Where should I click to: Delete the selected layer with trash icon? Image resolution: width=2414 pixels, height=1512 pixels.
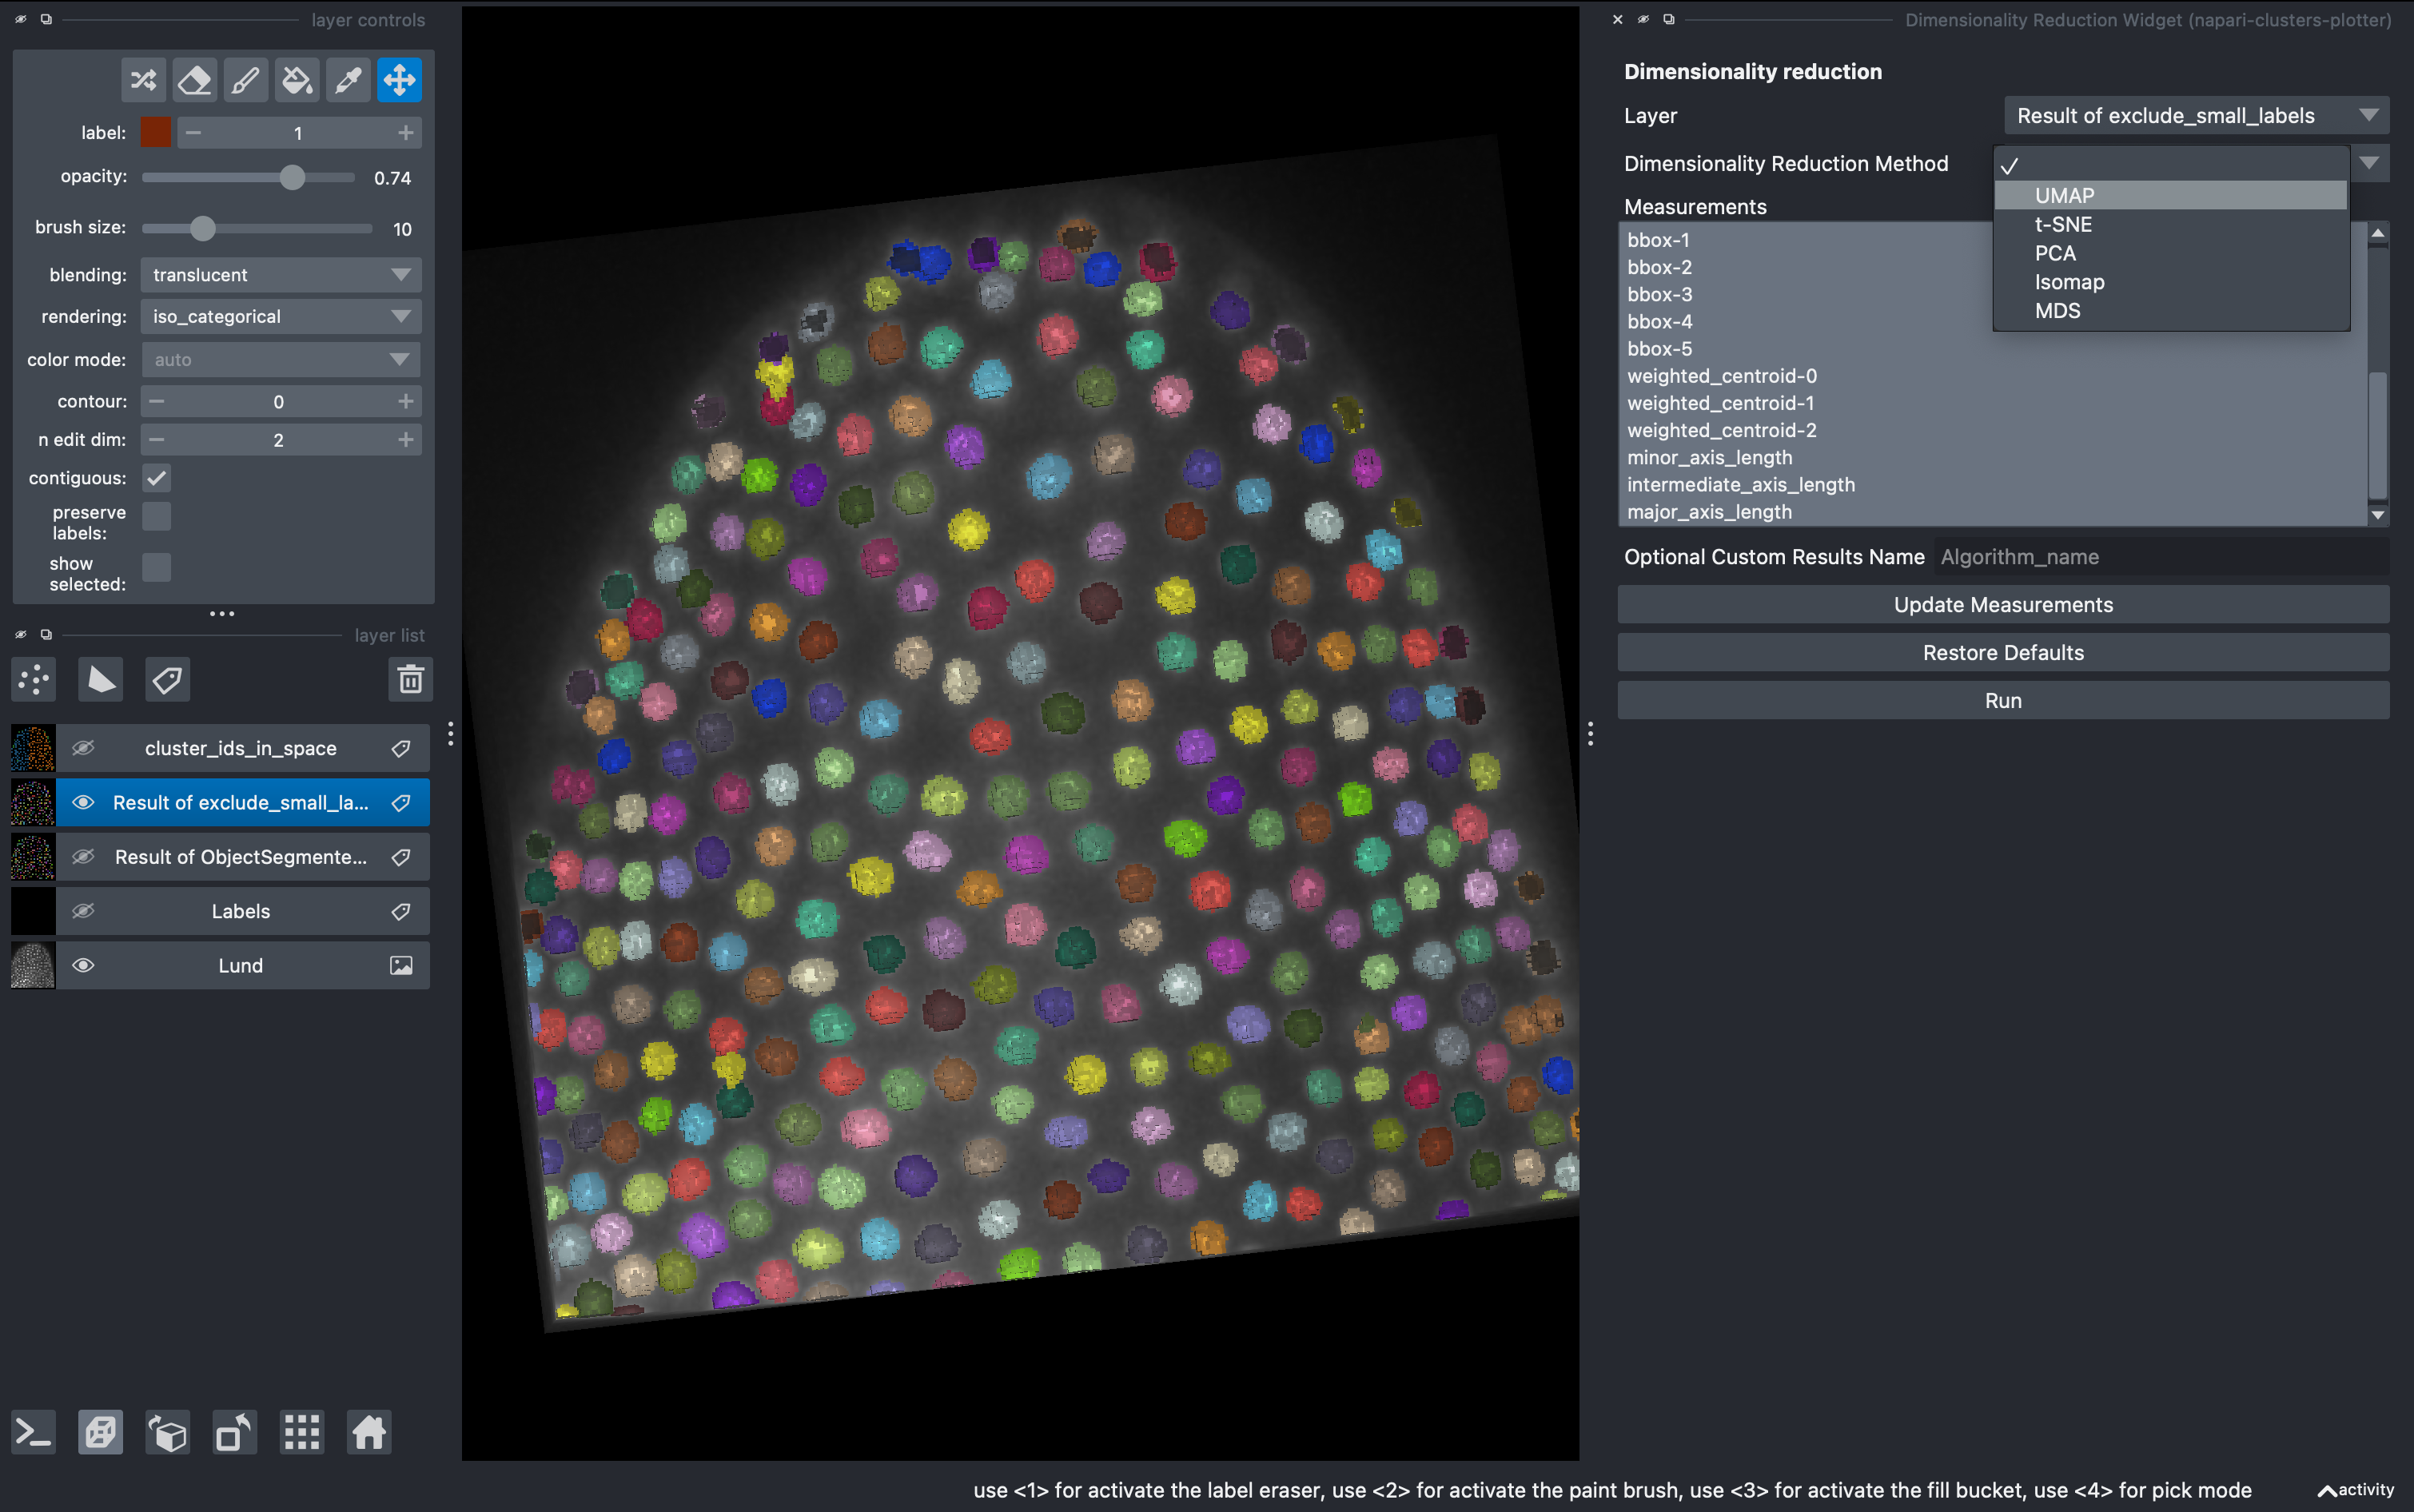(x=410, y=679)
